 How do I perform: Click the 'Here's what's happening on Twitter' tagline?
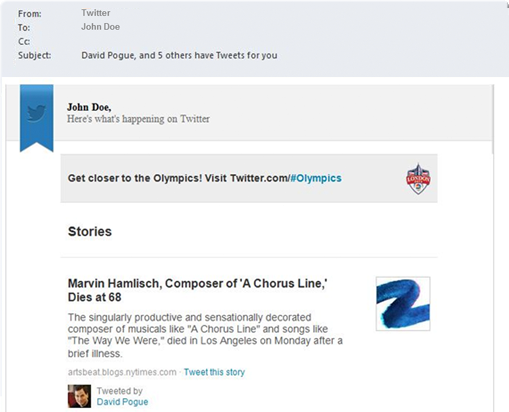point(138,119)
